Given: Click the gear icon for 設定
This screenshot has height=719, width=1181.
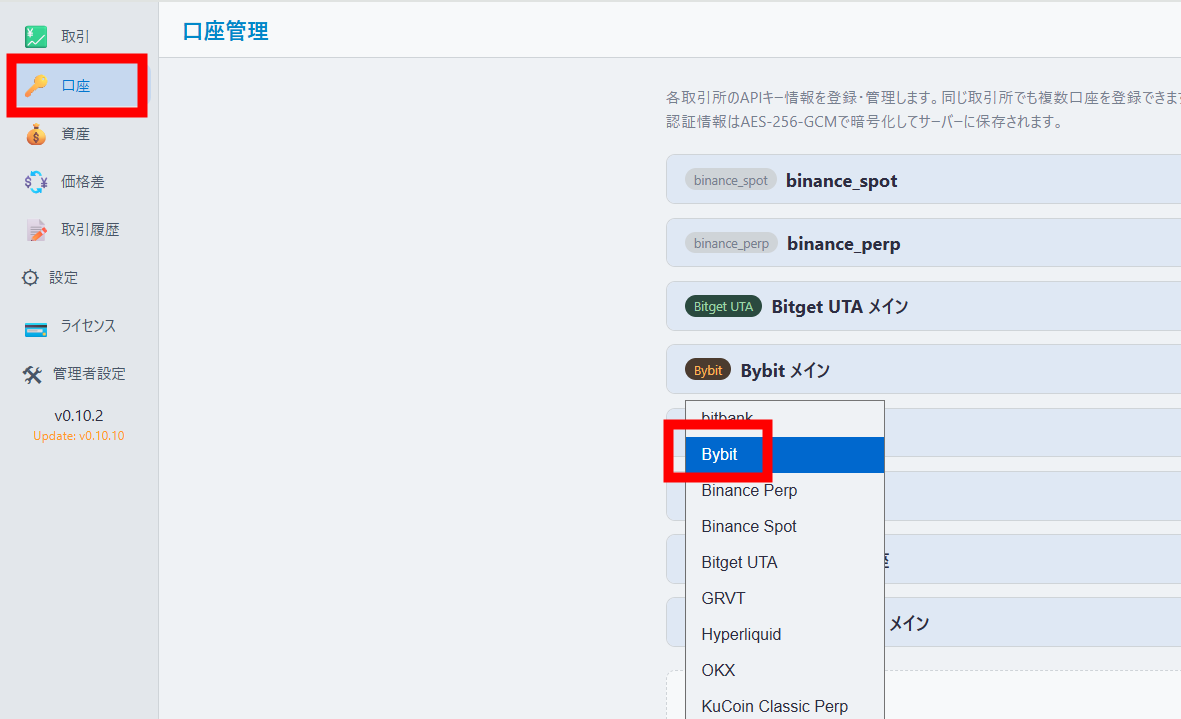Looking at the screenshot, I should [x=31, y=278].
